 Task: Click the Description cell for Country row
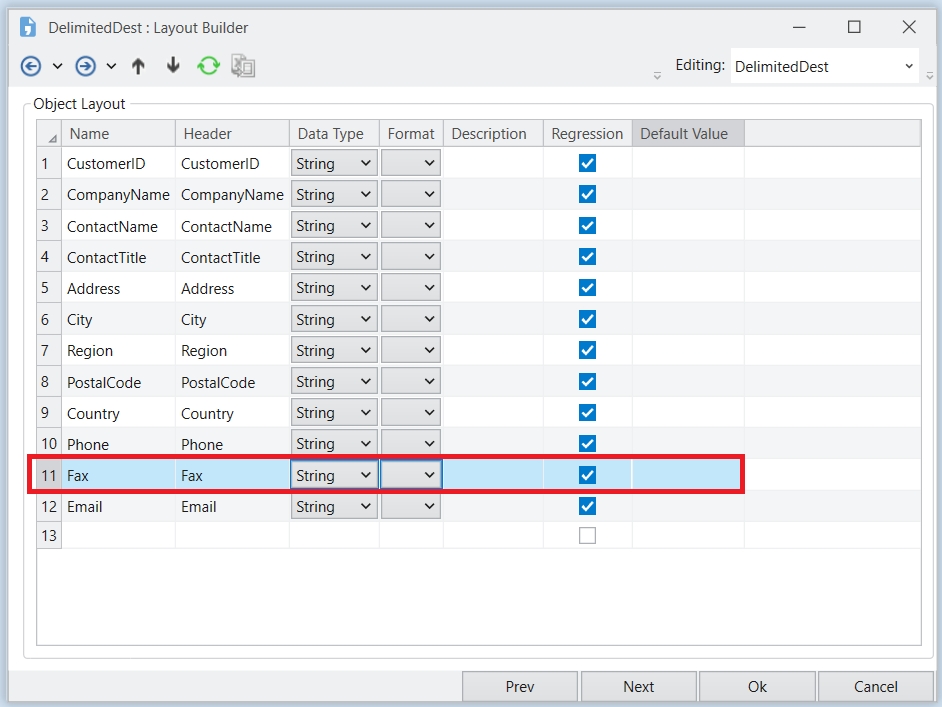493,413
